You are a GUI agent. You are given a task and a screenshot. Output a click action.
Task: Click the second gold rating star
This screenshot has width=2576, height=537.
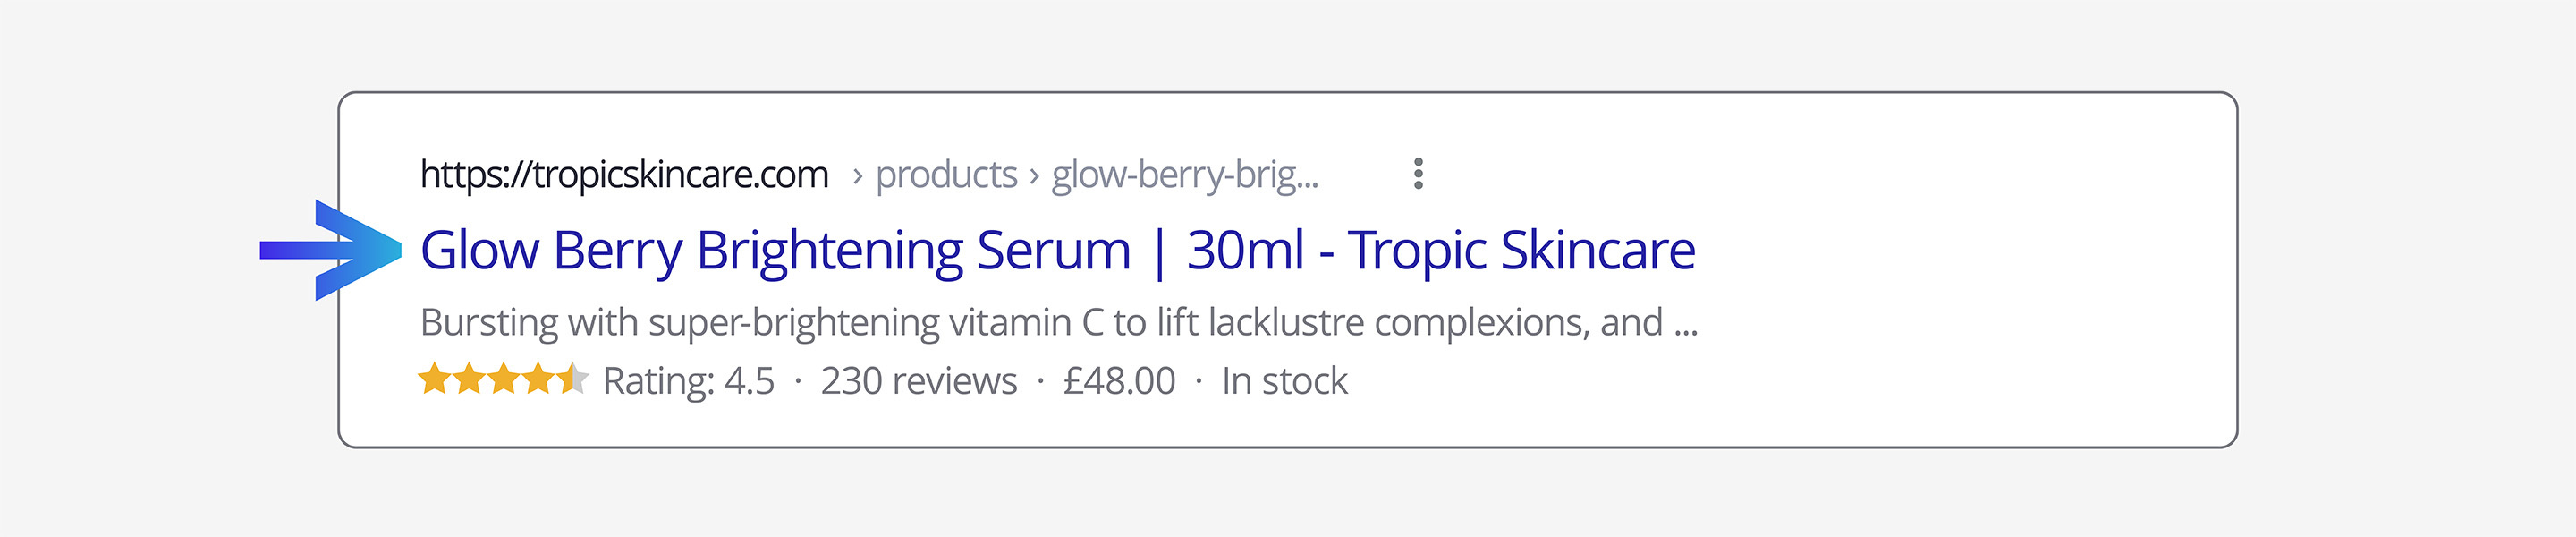tap(469, 380)
